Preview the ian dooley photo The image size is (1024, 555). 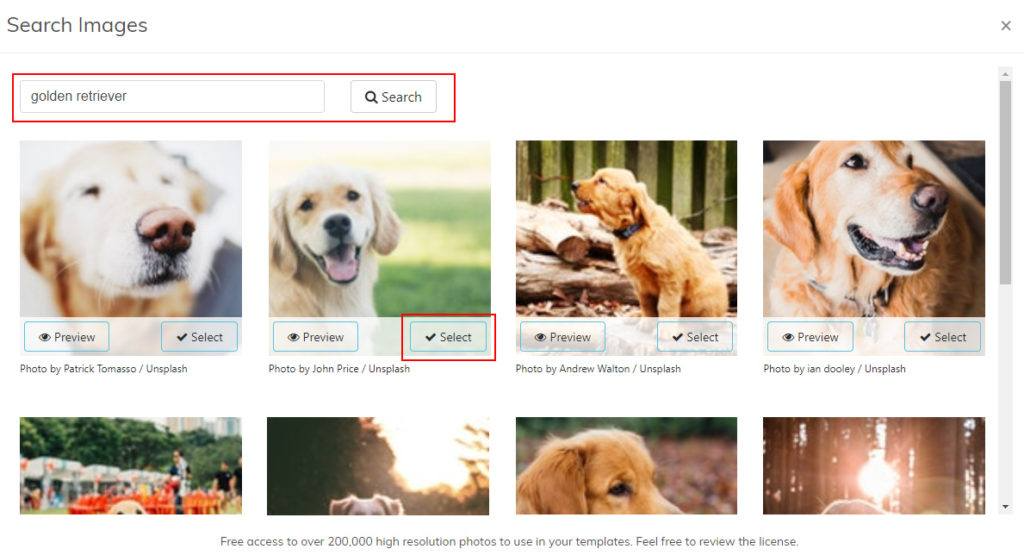tap(810, 337)
